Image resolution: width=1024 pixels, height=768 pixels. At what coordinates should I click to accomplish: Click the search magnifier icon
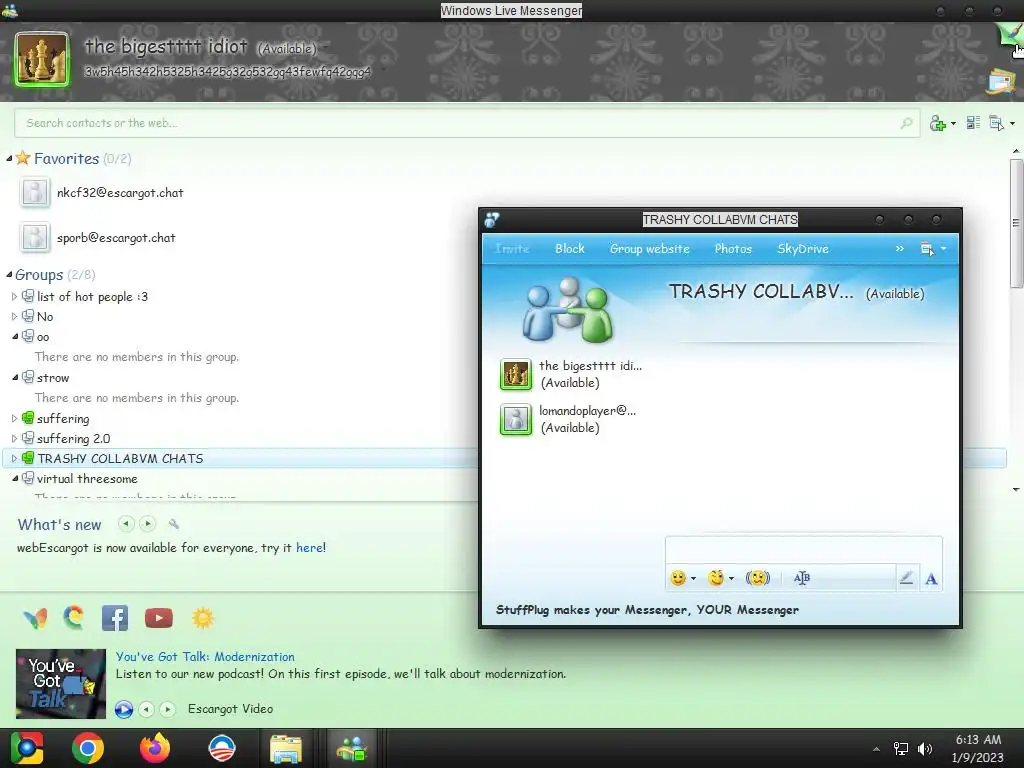(x=906, y=123)
